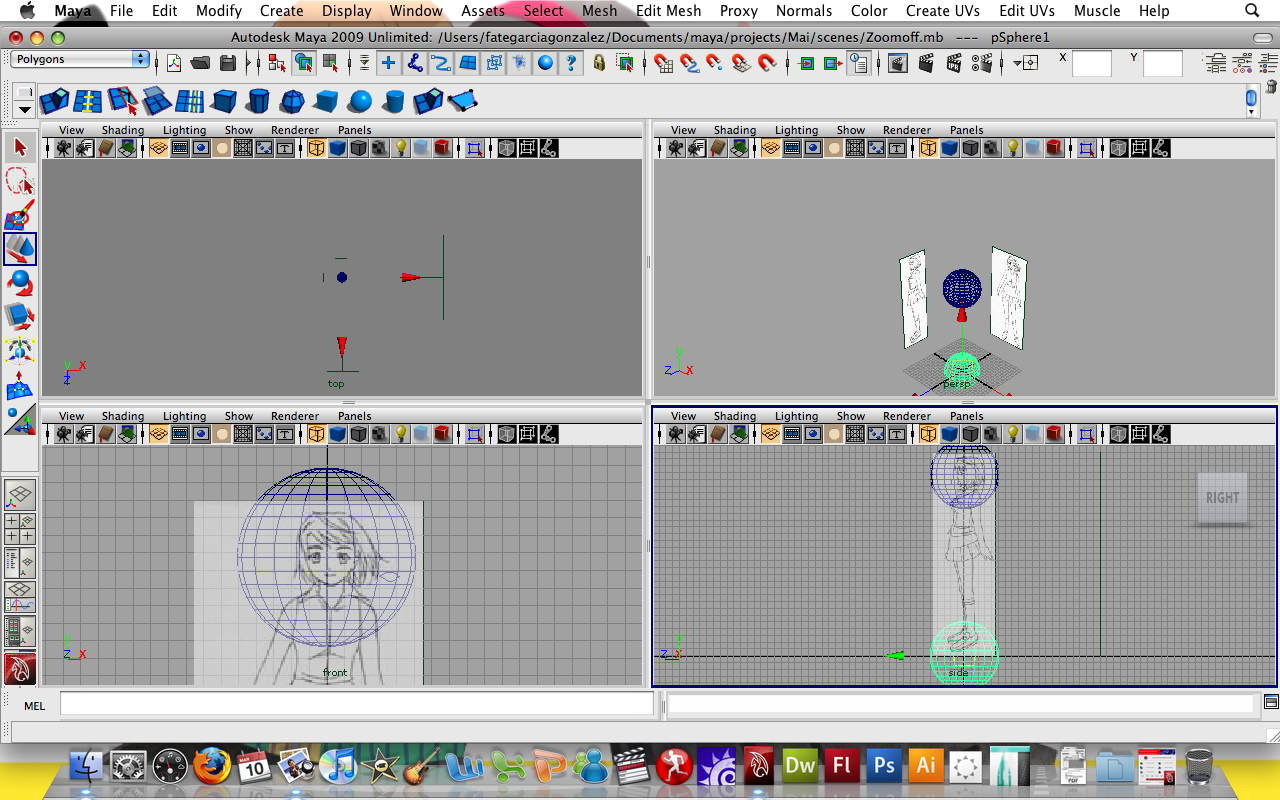
Task: Click outputs from selected object icon
Action: point(832,63)
